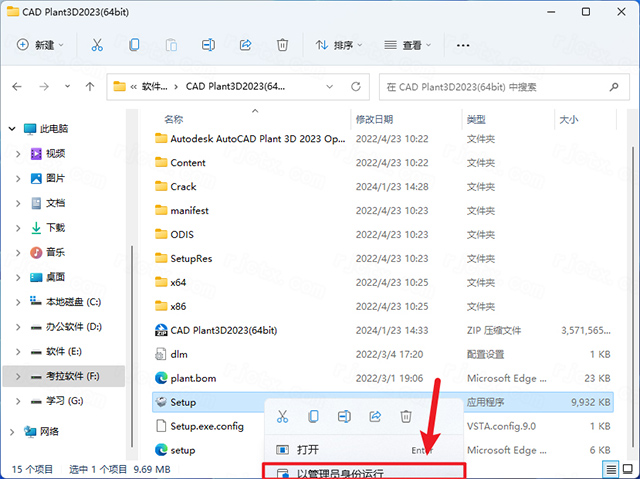Click Delete icon in the context menu
Image resolution: width=640 pixels, height=479 pixels.
tap(406, 417)
